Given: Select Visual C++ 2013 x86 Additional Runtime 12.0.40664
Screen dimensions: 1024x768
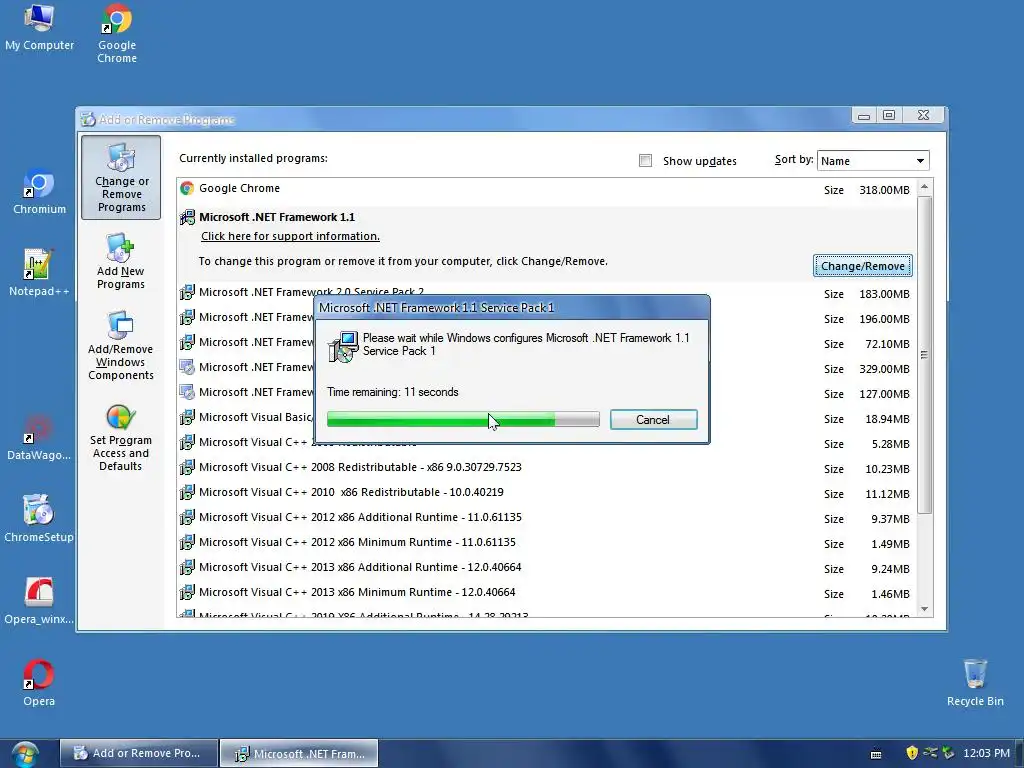Looking at the screenshot, I should (547, 568).
